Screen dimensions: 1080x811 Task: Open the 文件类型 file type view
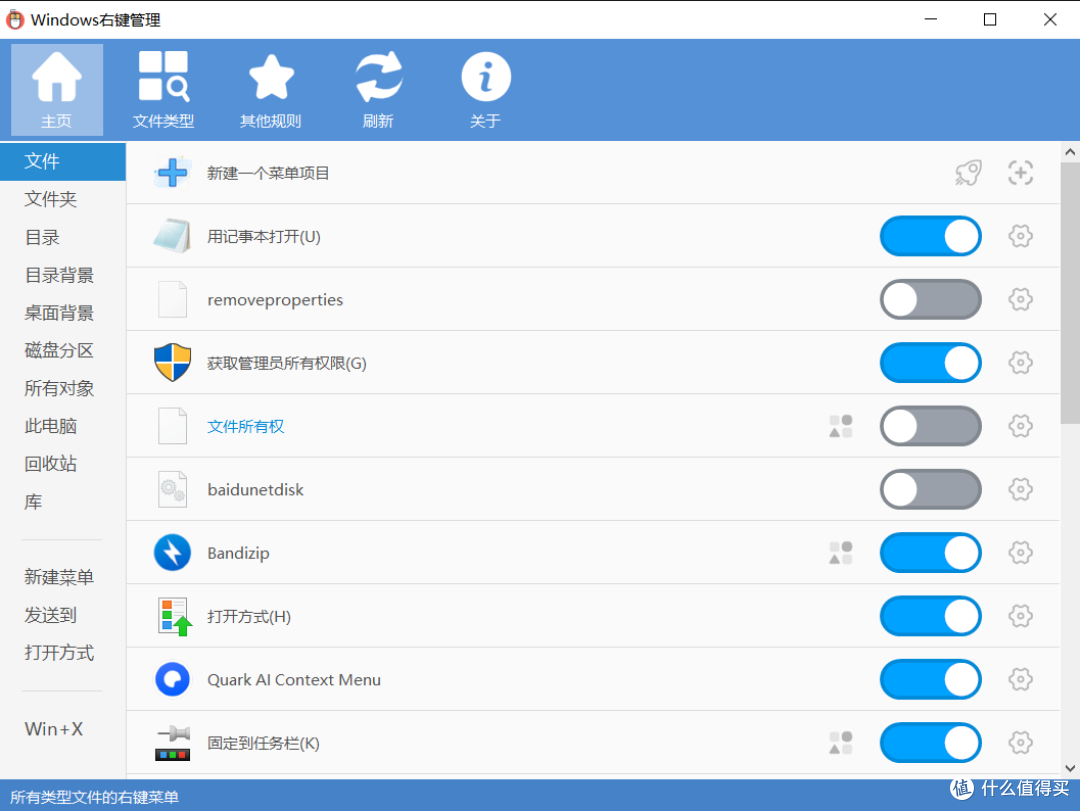coord(163,90)
